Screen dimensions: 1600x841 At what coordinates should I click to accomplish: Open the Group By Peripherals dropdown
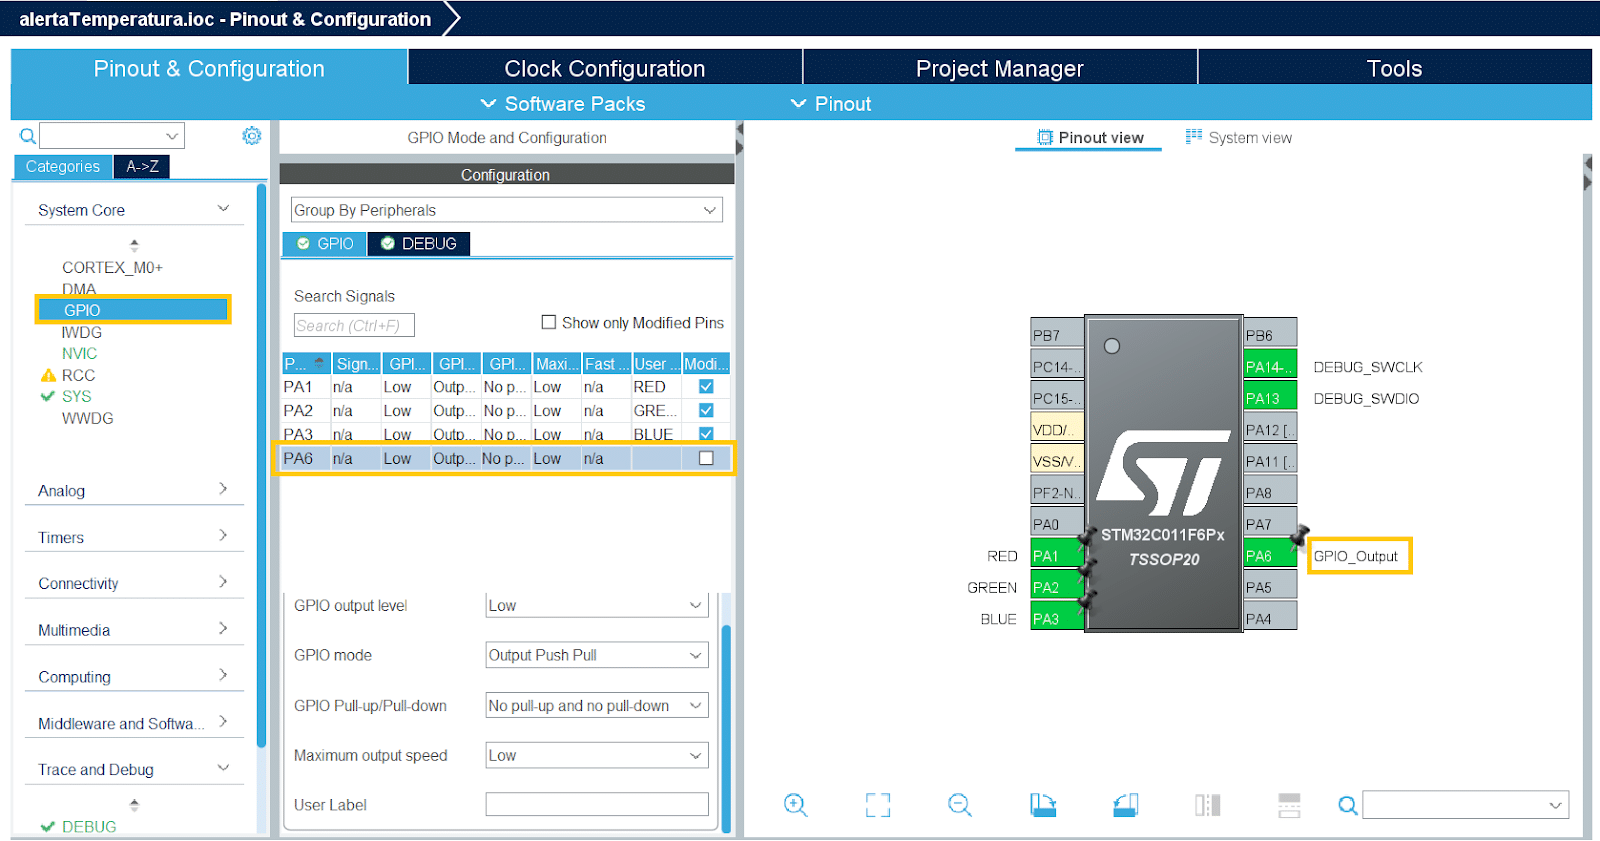[506, 210]
